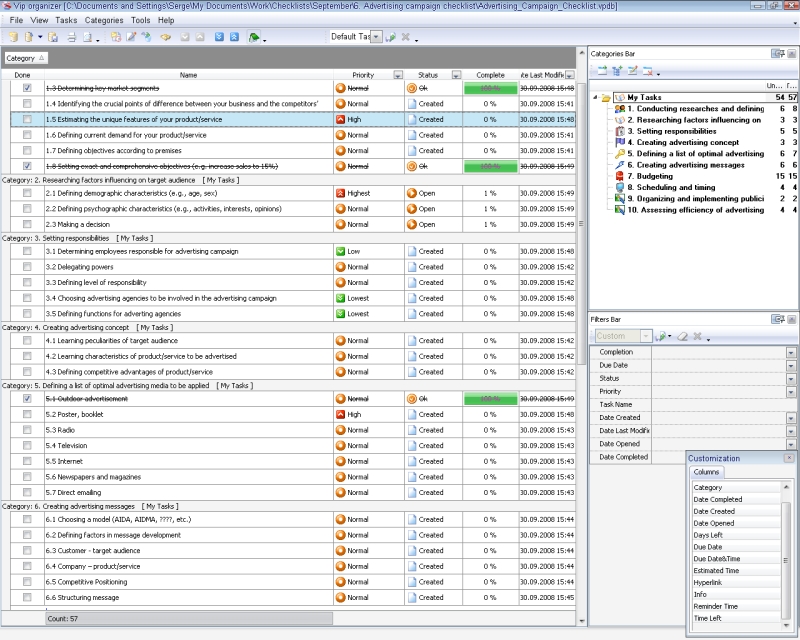Sort by clicking the Name column header
The width and height of the screenshot is (800, 640).
coord(188,75)
